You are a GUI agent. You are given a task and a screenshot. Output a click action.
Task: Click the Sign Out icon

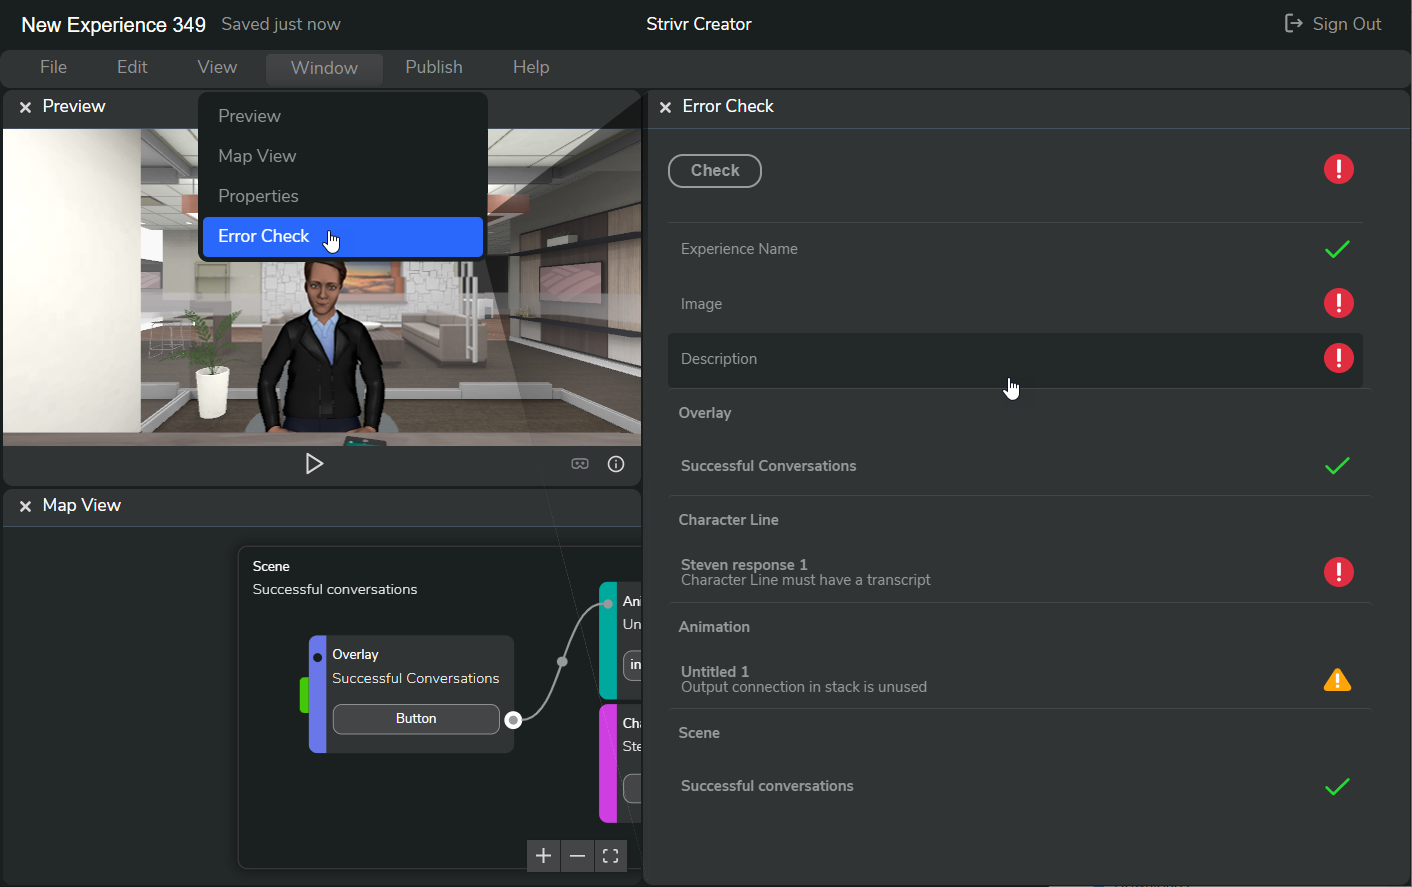tap(1293, 23)
